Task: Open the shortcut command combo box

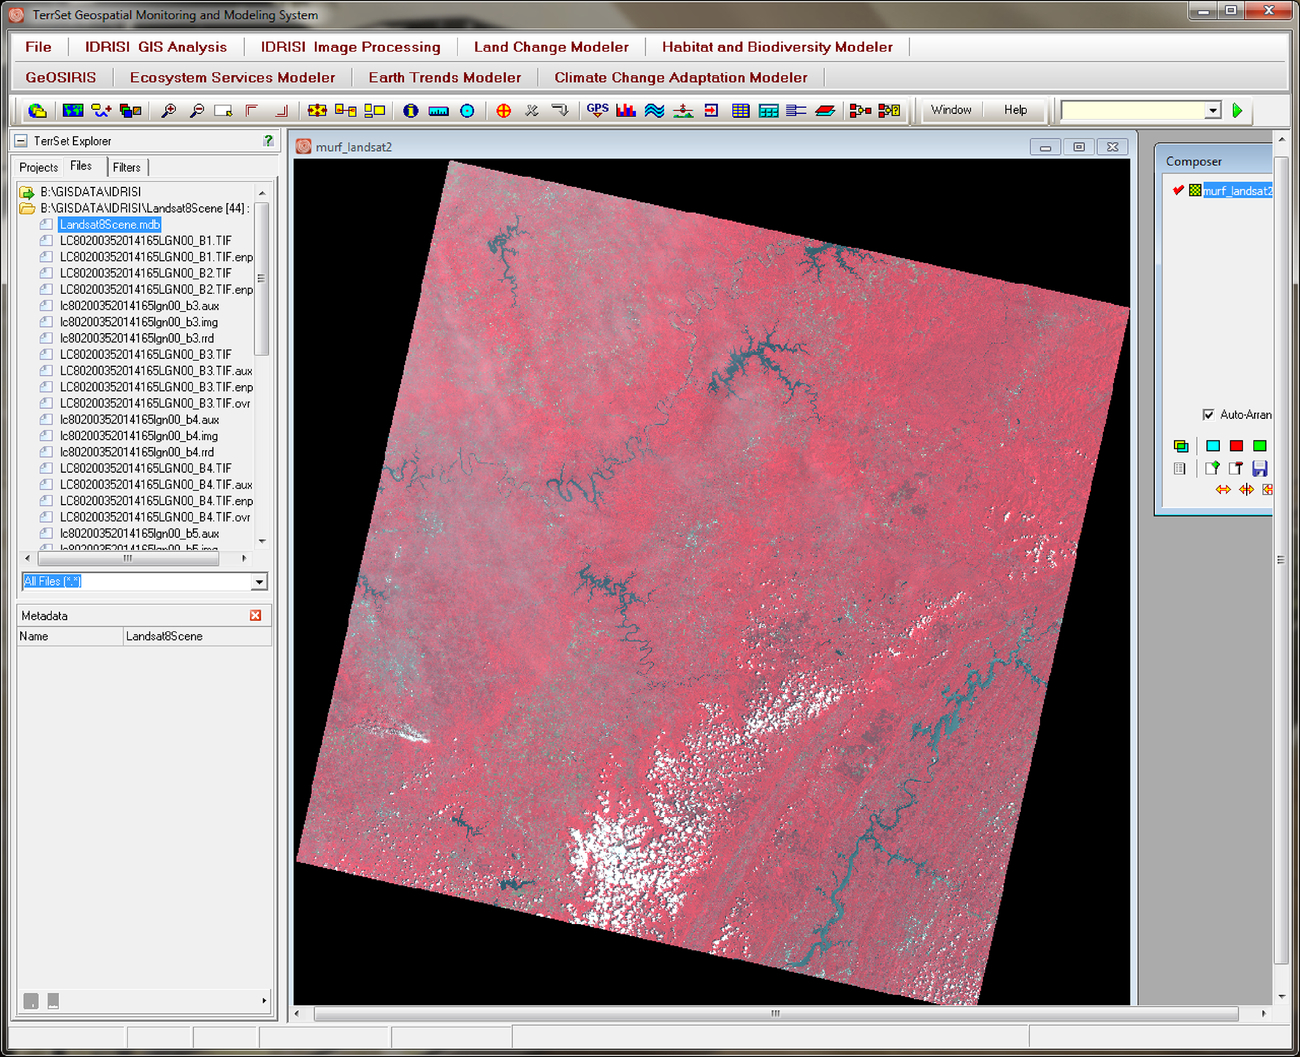Action: click(x=1213, y=110)
